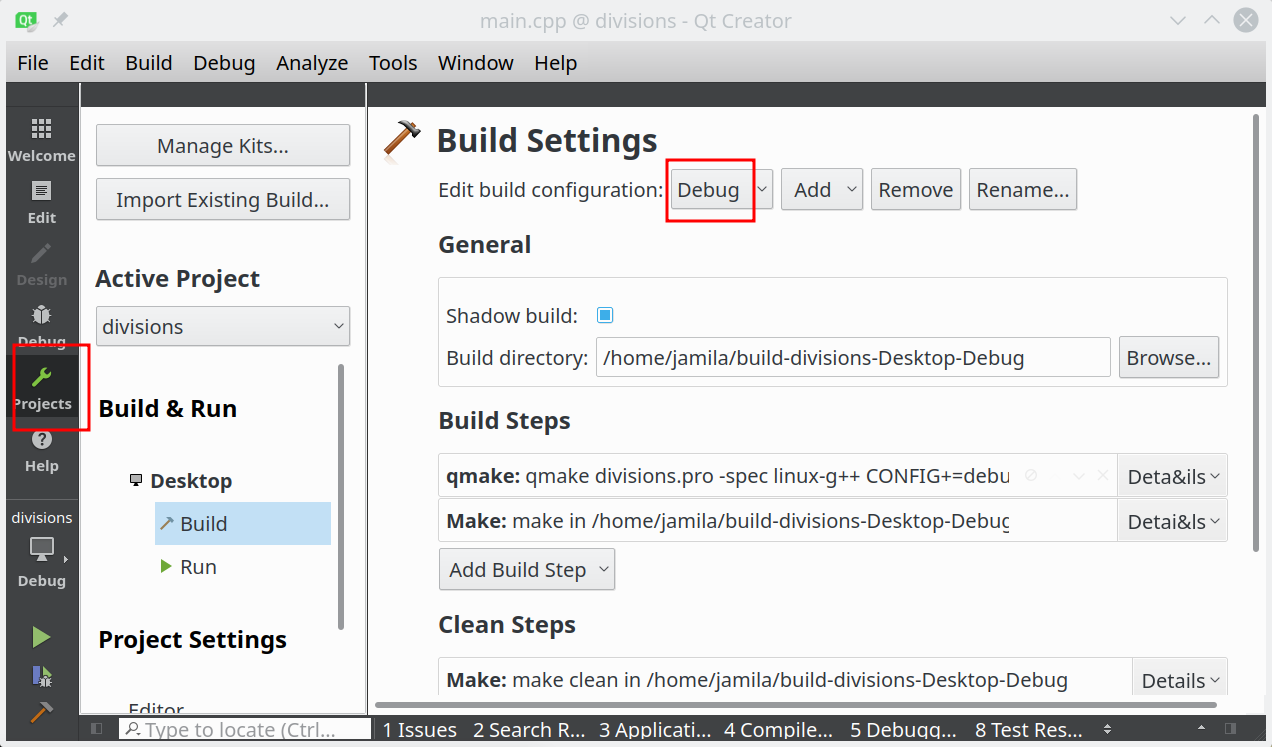Expand qmake step details
Viewport: 1272px width, 747px height.
tap(1172, 476)
